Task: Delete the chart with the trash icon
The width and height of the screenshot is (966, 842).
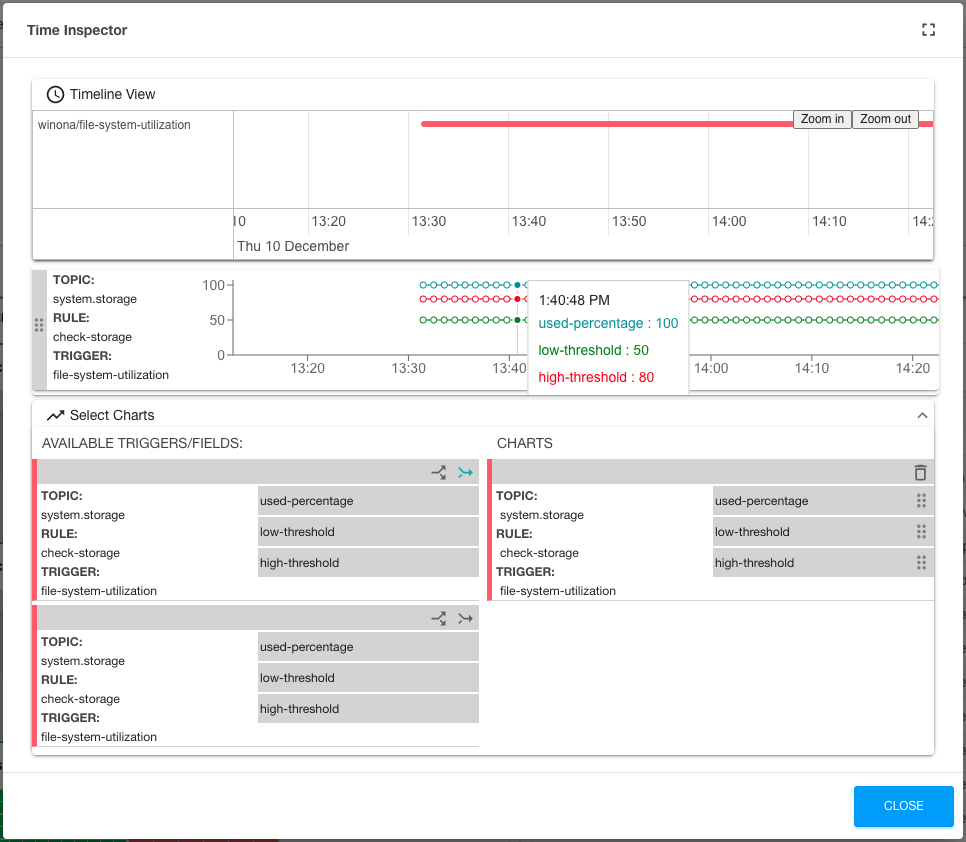Action: [920, 472]
